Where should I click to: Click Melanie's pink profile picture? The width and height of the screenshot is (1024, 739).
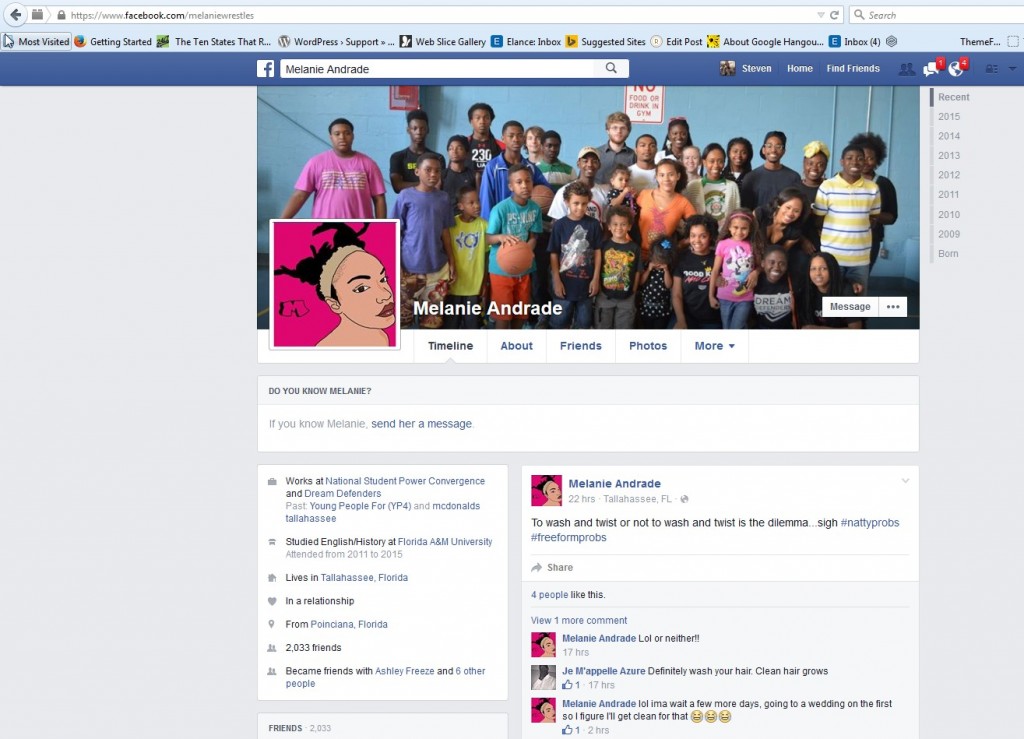[335, 285]
